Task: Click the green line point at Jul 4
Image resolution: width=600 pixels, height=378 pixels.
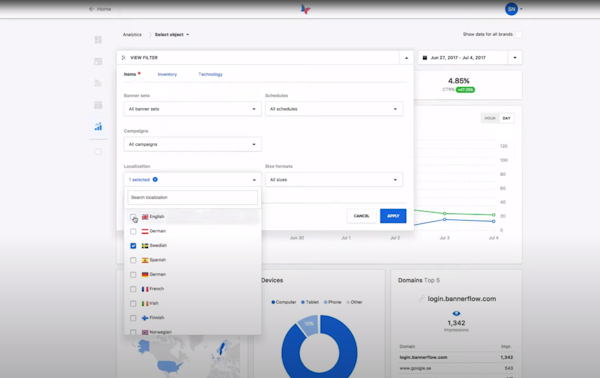Action: 494,215
